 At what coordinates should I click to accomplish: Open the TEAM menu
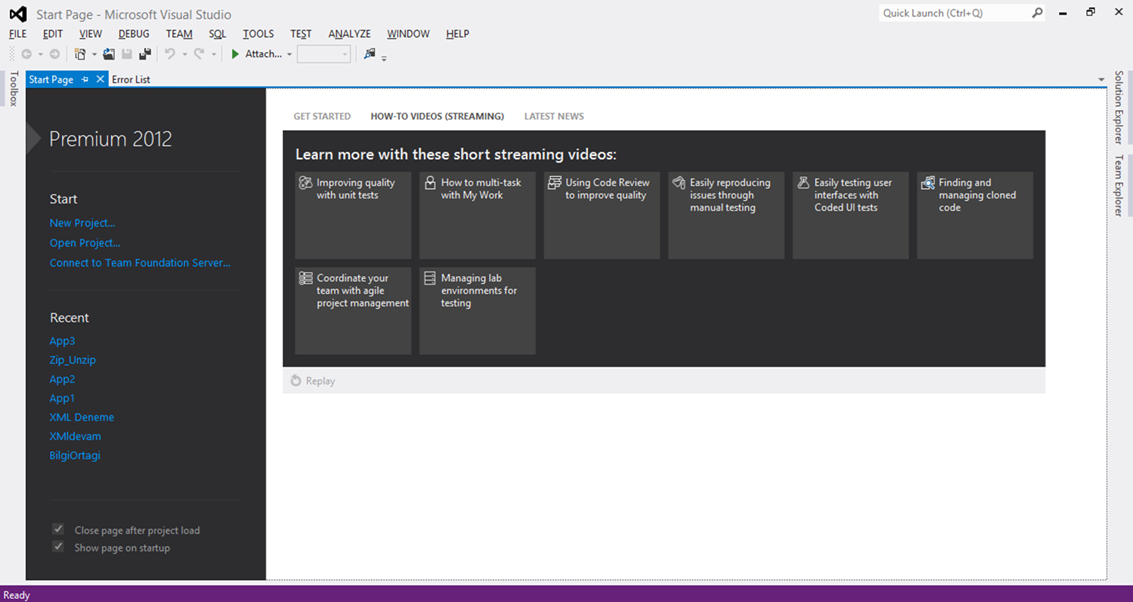(178, 34)
